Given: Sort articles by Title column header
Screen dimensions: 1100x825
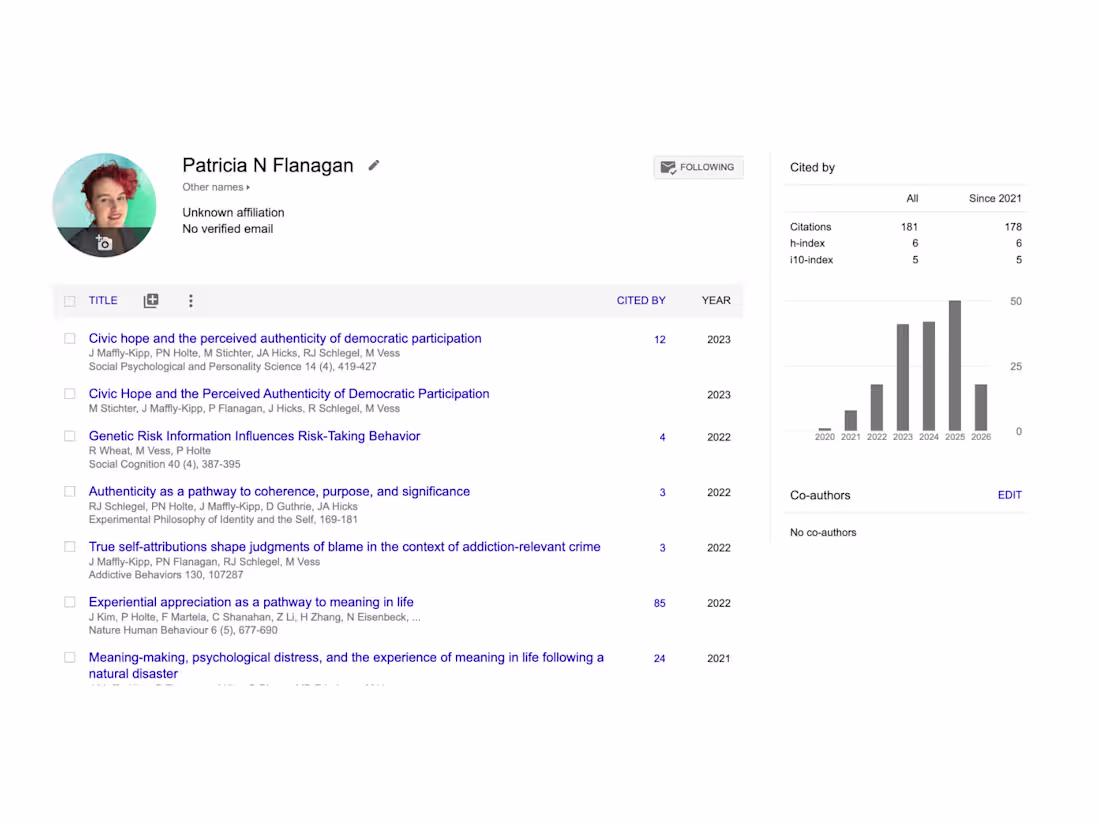Looking at the screenshot, I should tap(103, 300).
